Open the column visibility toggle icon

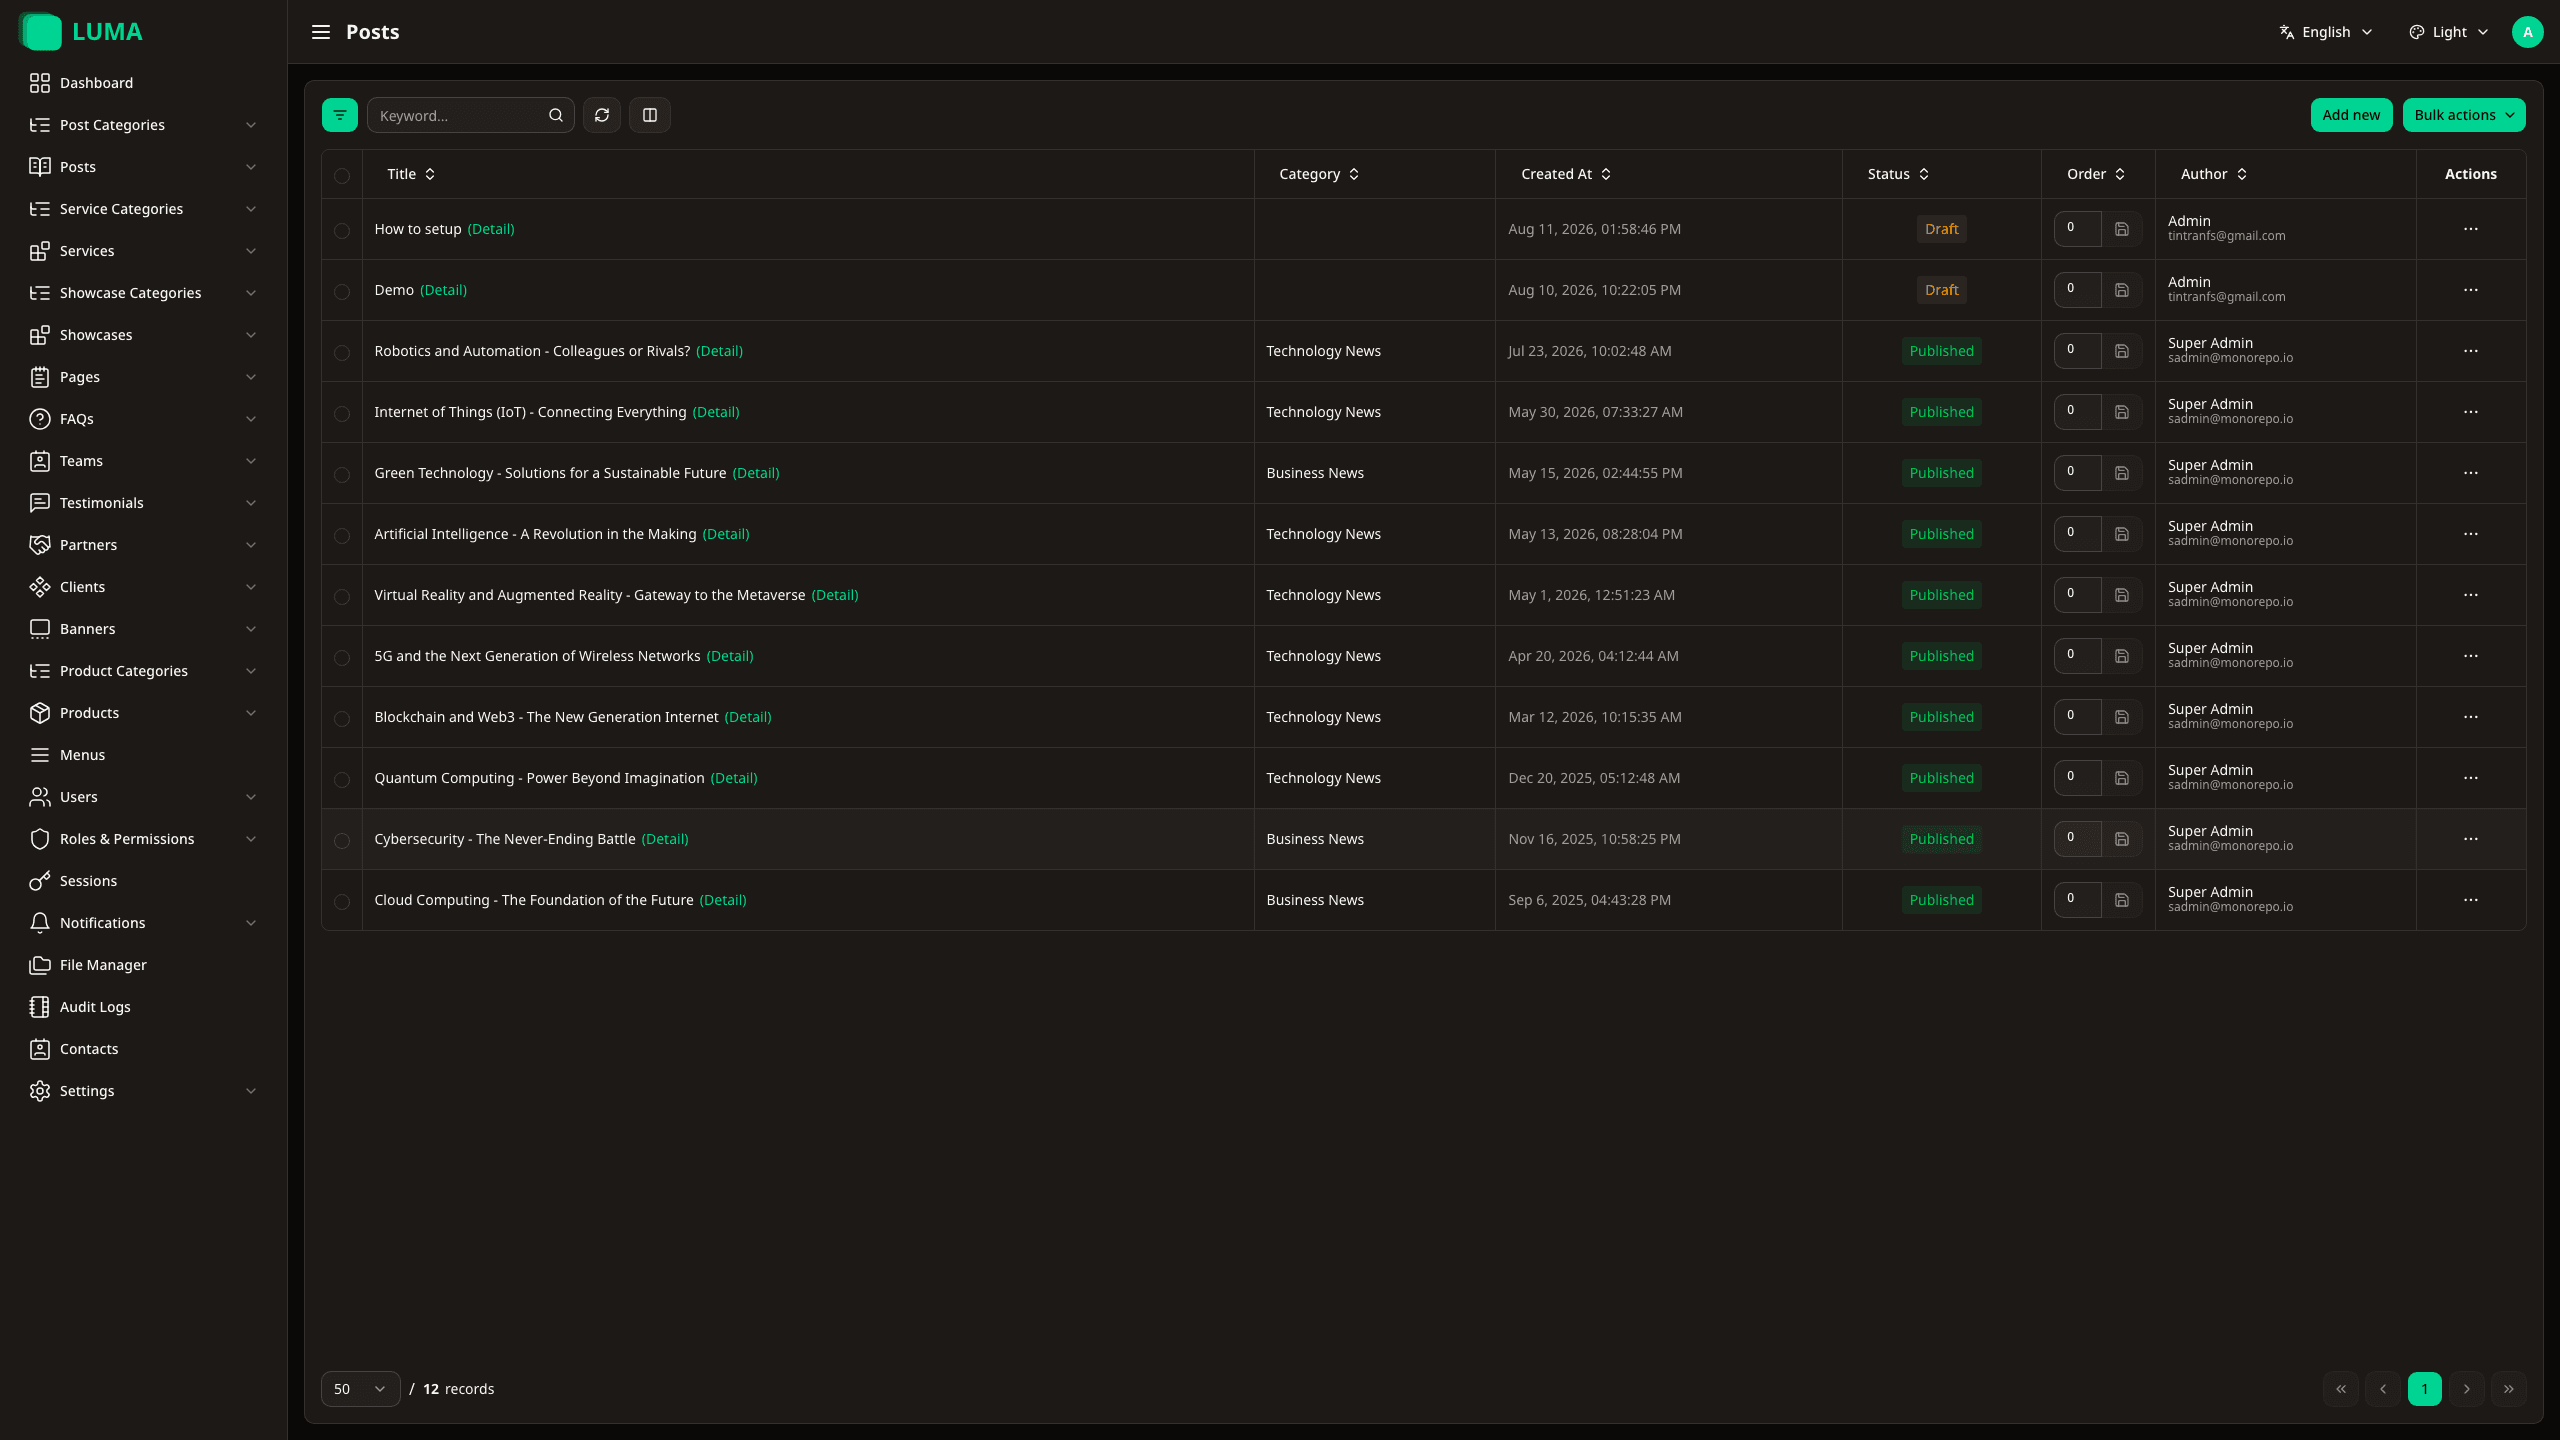pyautogui.click(x=650, y=115)
